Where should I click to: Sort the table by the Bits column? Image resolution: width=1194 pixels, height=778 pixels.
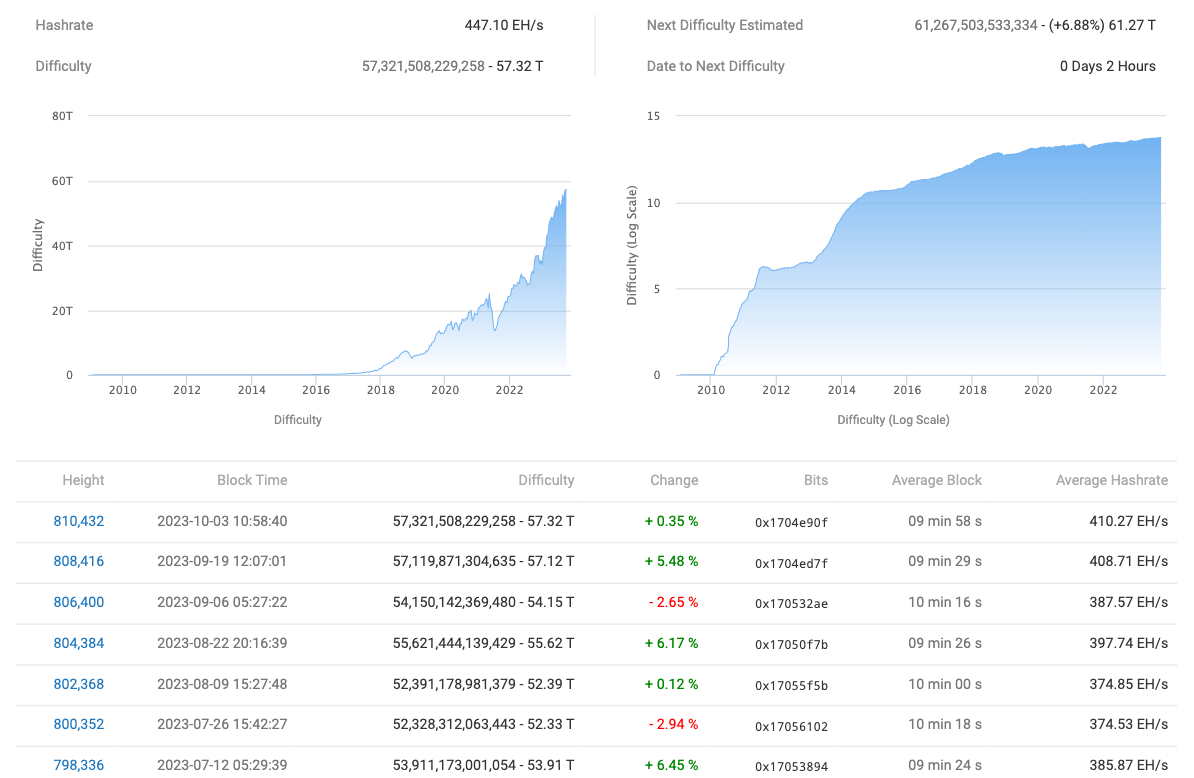816,480
